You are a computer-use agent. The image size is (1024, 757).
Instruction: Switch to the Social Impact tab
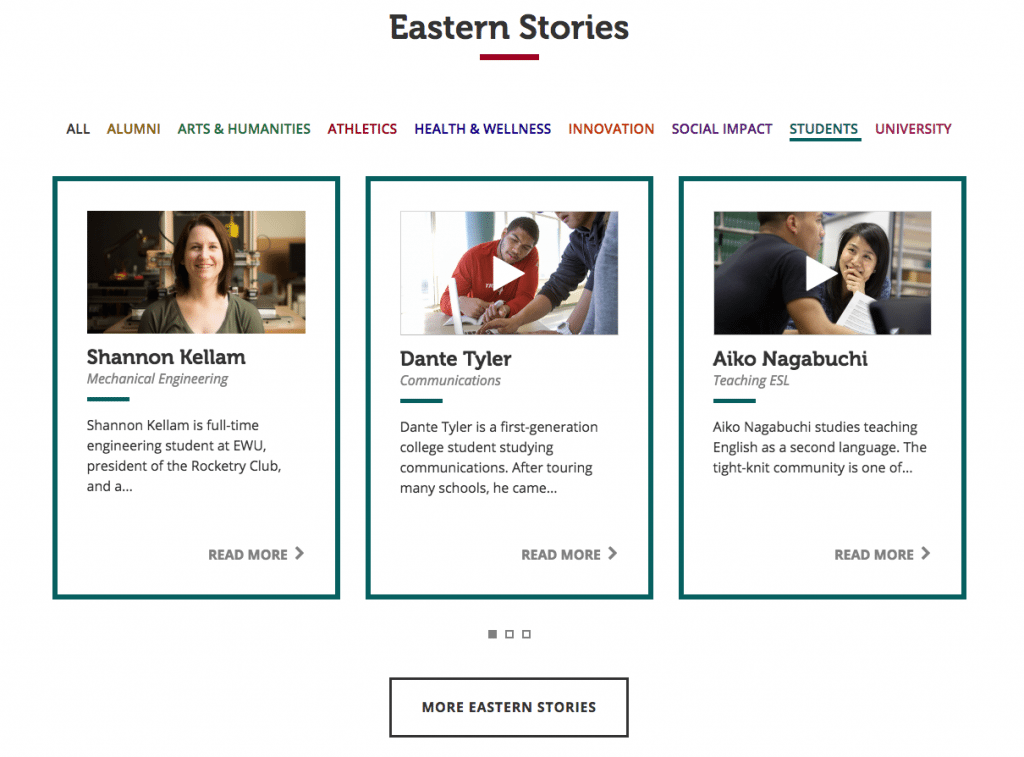722,129
